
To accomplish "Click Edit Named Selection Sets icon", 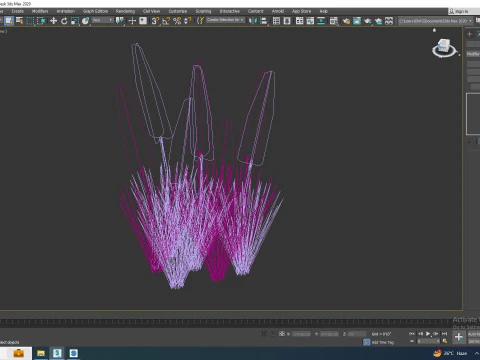I will coord(200,21).
